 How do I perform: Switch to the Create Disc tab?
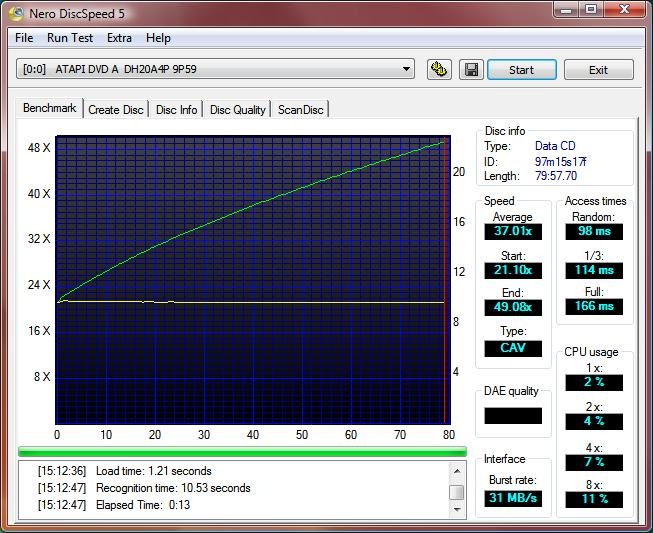point(116,109)
